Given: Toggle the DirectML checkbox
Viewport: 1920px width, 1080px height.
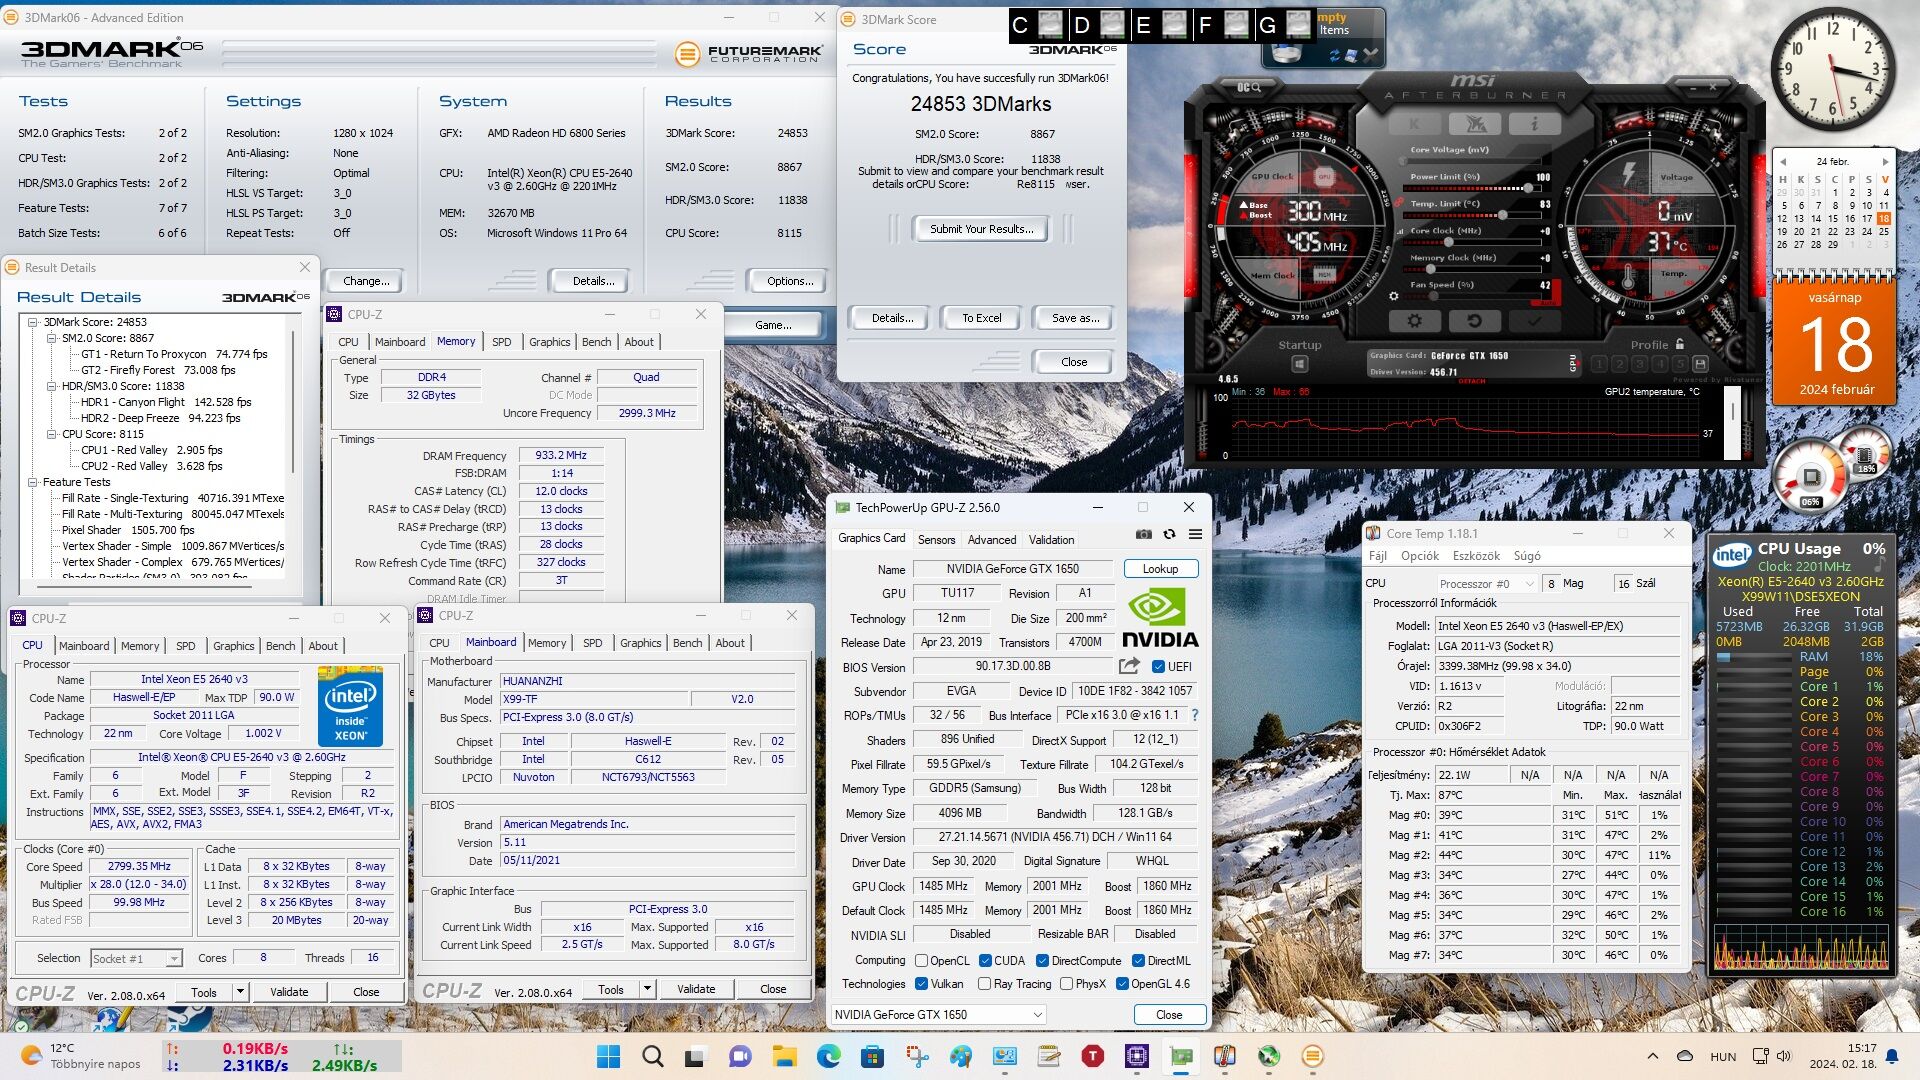Looking at the screenshot, I should 1138,960.
